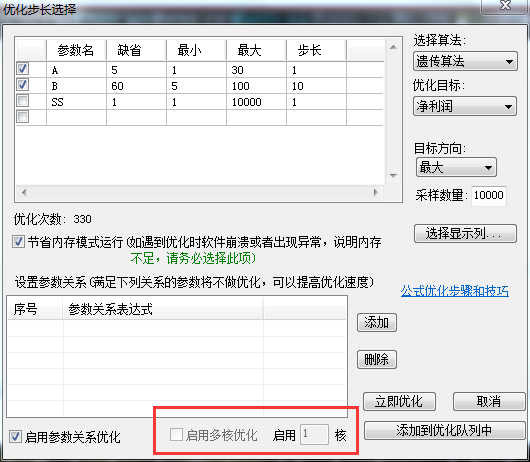530x462 pixels.
Task: Click the parameter table scroll down arrow
Action: click(393, 176)
